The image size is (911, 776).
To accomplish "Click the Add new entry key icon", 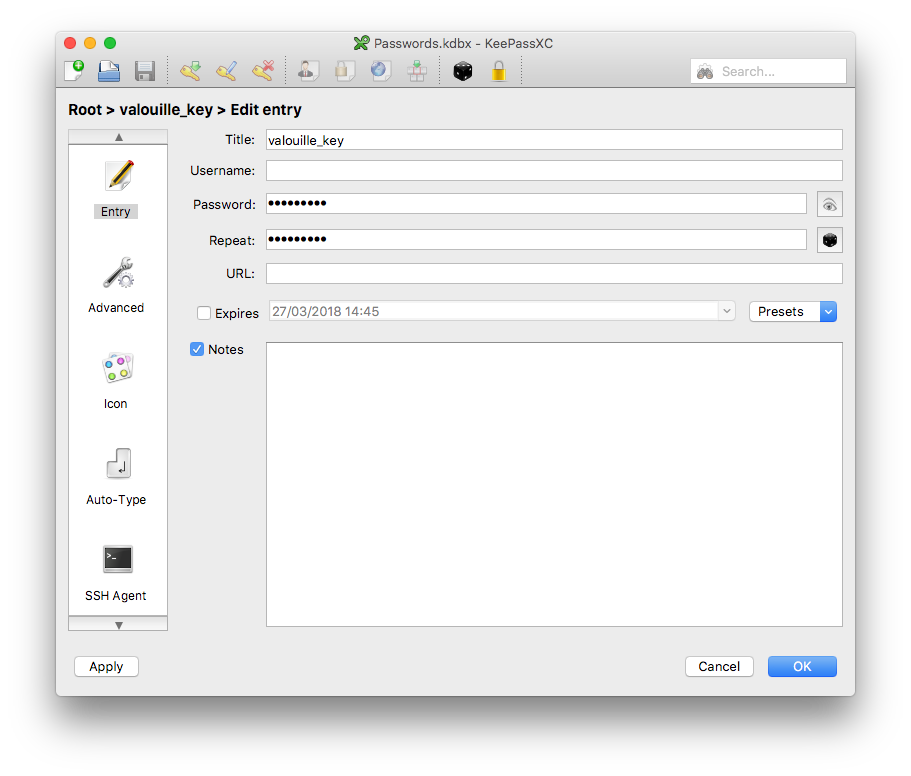I will point(191,71).
